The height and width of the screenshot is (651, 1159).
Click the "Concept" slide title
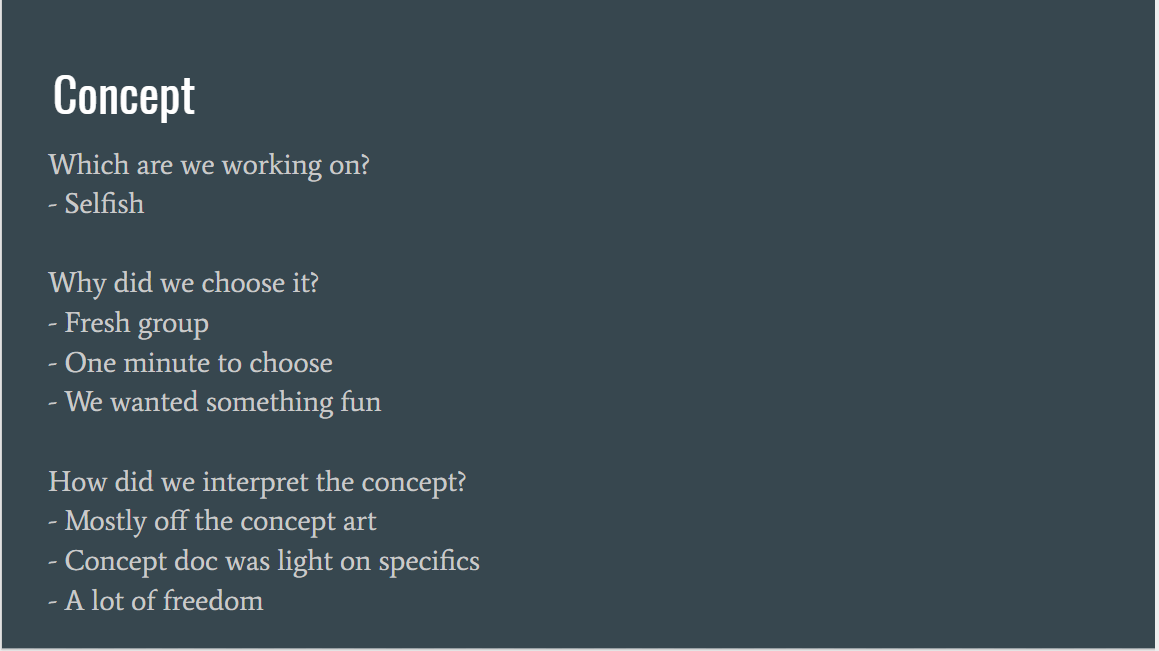(x=124, y=96)
